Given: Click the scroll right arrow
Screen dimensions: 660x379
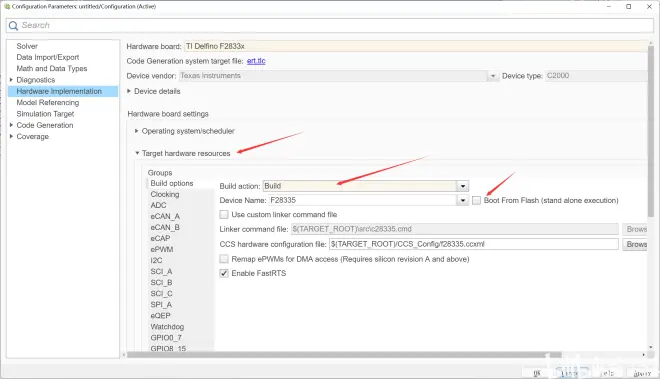Looking at the screenshot, I should [644, 355].
